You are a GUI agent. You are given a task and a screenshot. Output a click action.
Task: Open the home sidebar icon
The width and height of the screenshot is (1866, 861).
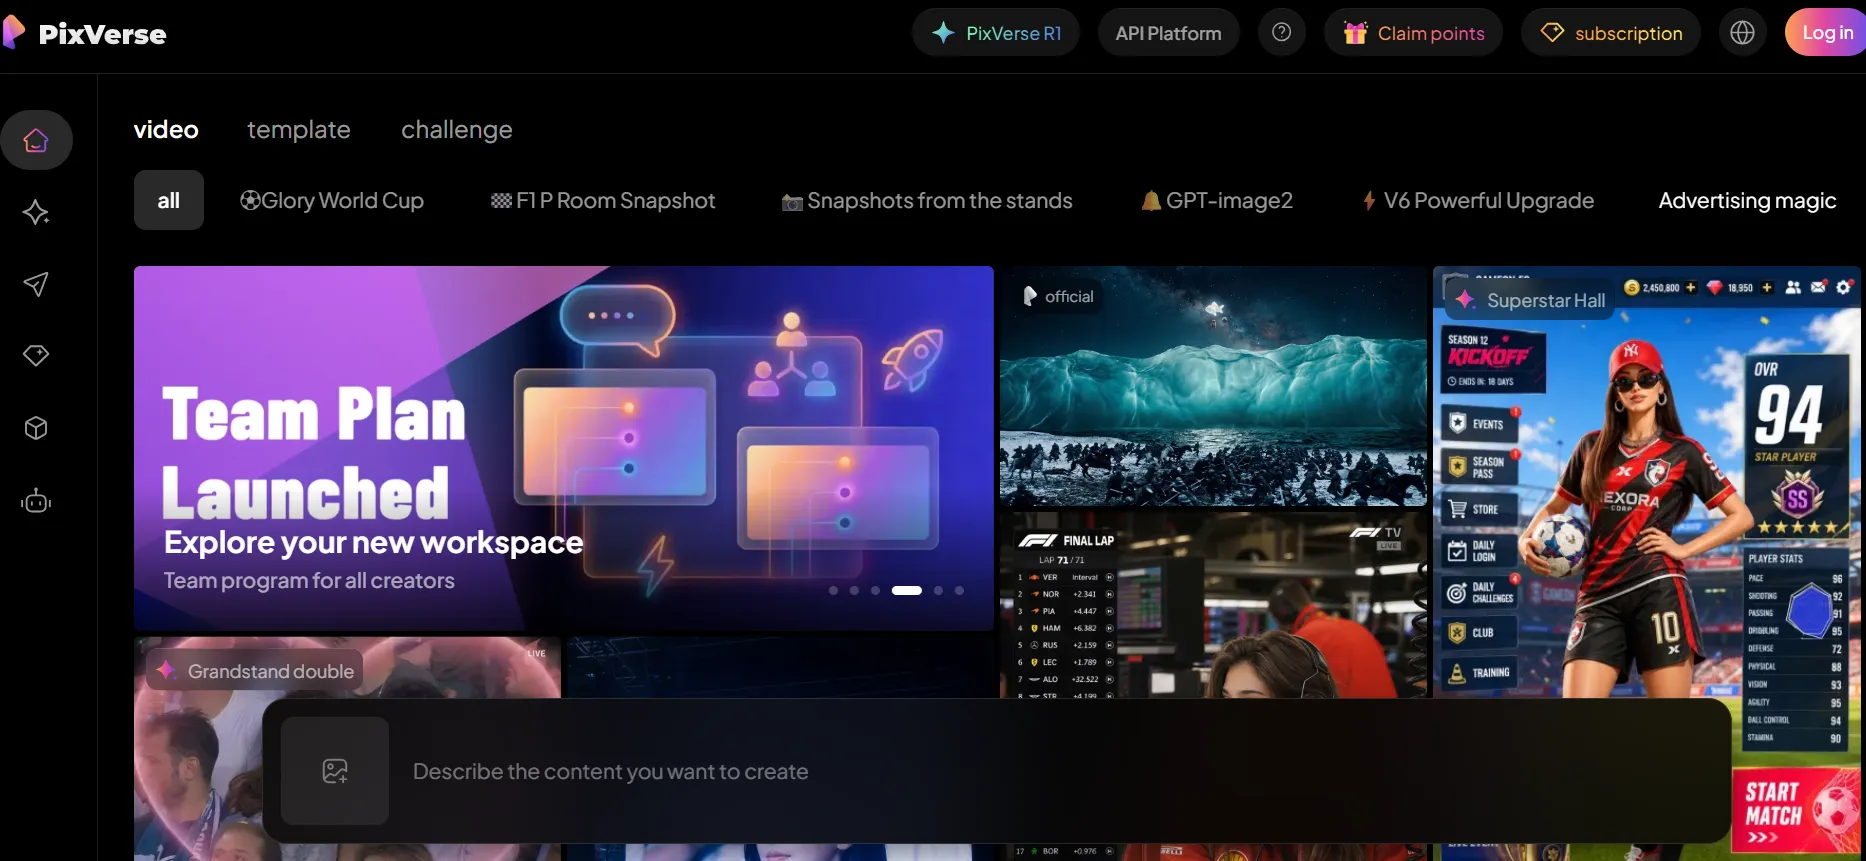(x=36, y=140)
